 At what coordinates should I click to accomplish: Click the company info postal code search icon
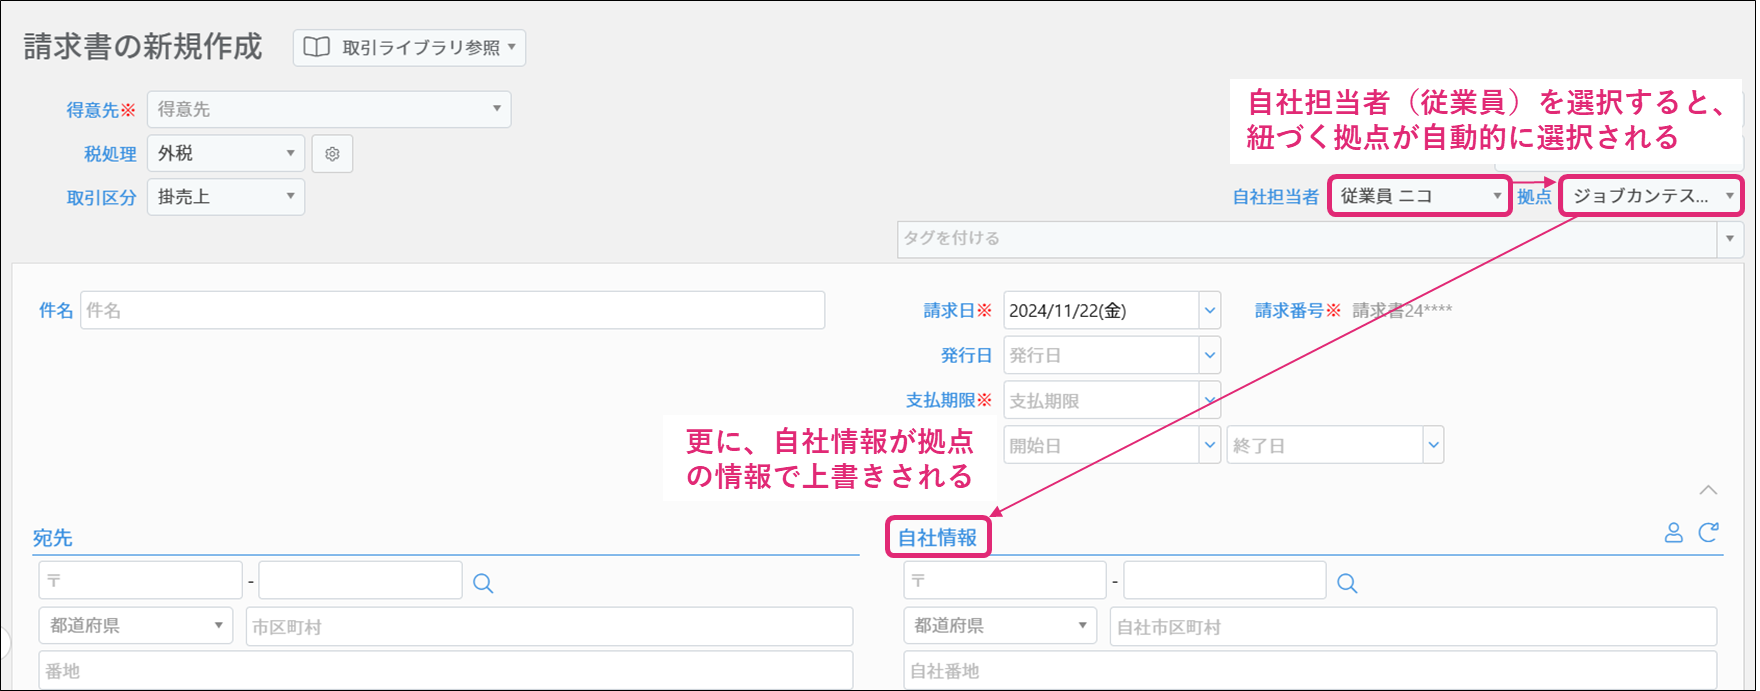coord(1347,583)
